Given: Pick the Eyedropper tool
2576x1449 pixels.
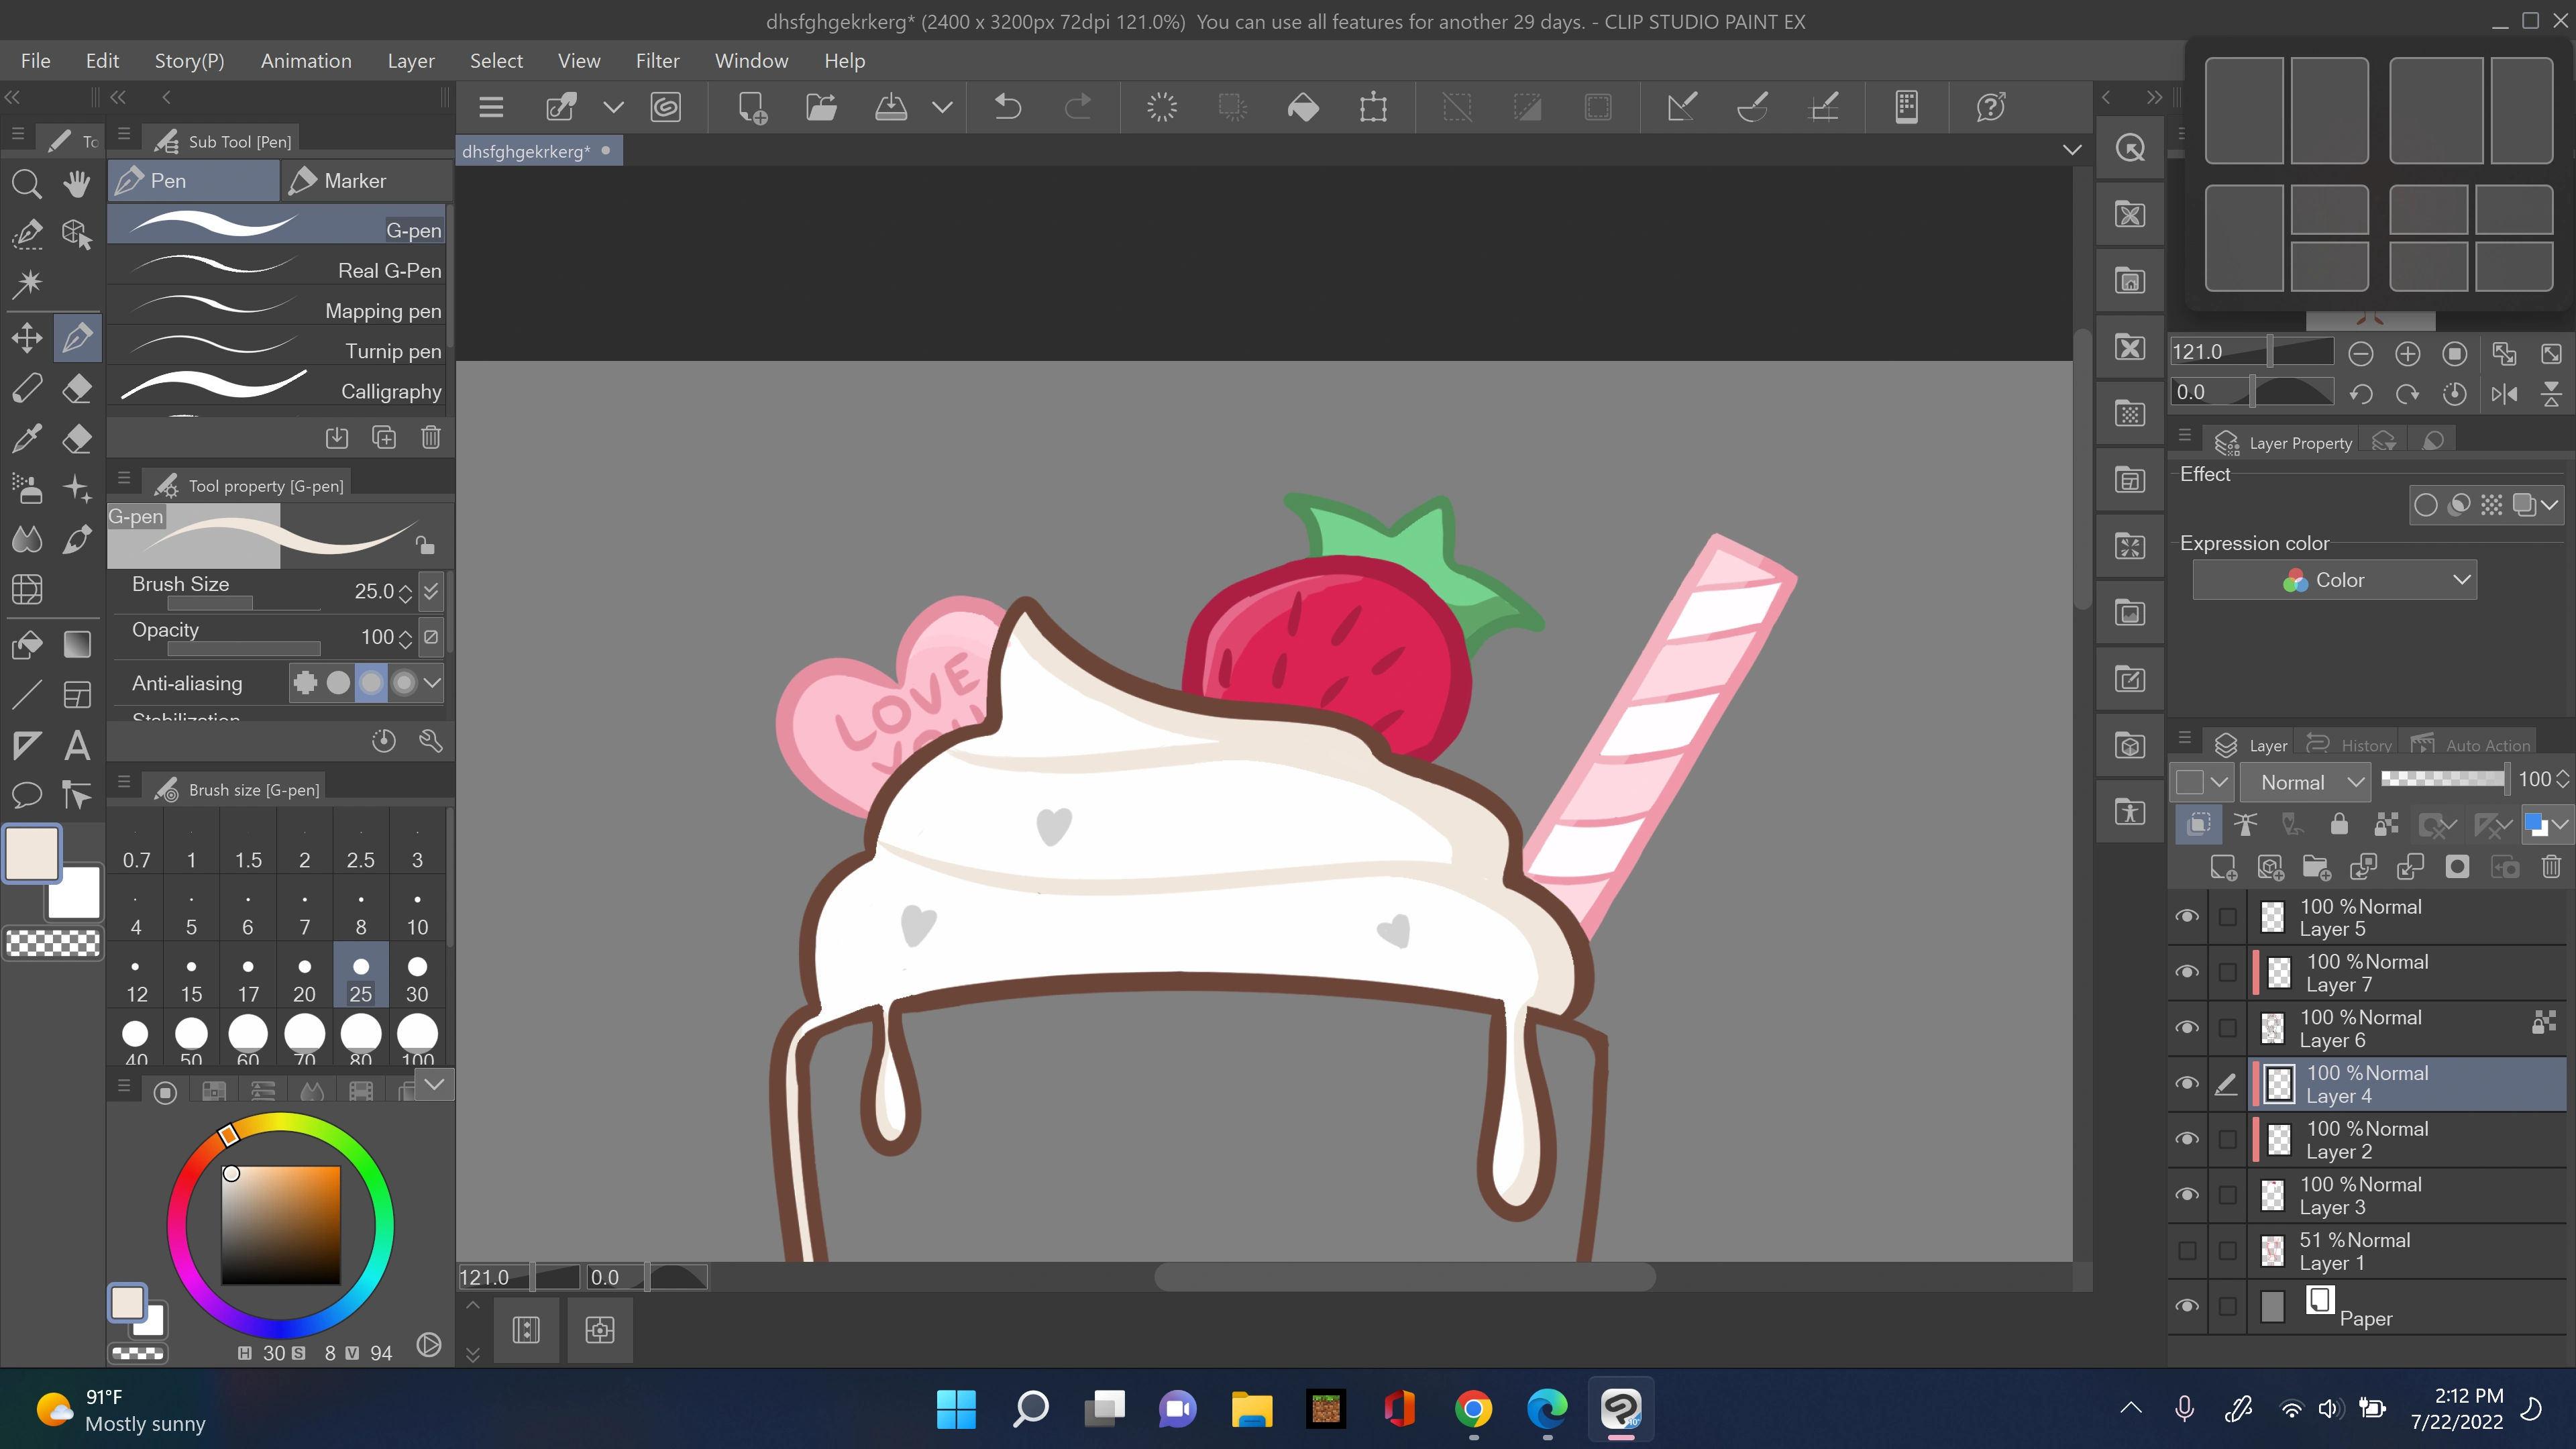Looking at the screenshot, I should point(27,438).
